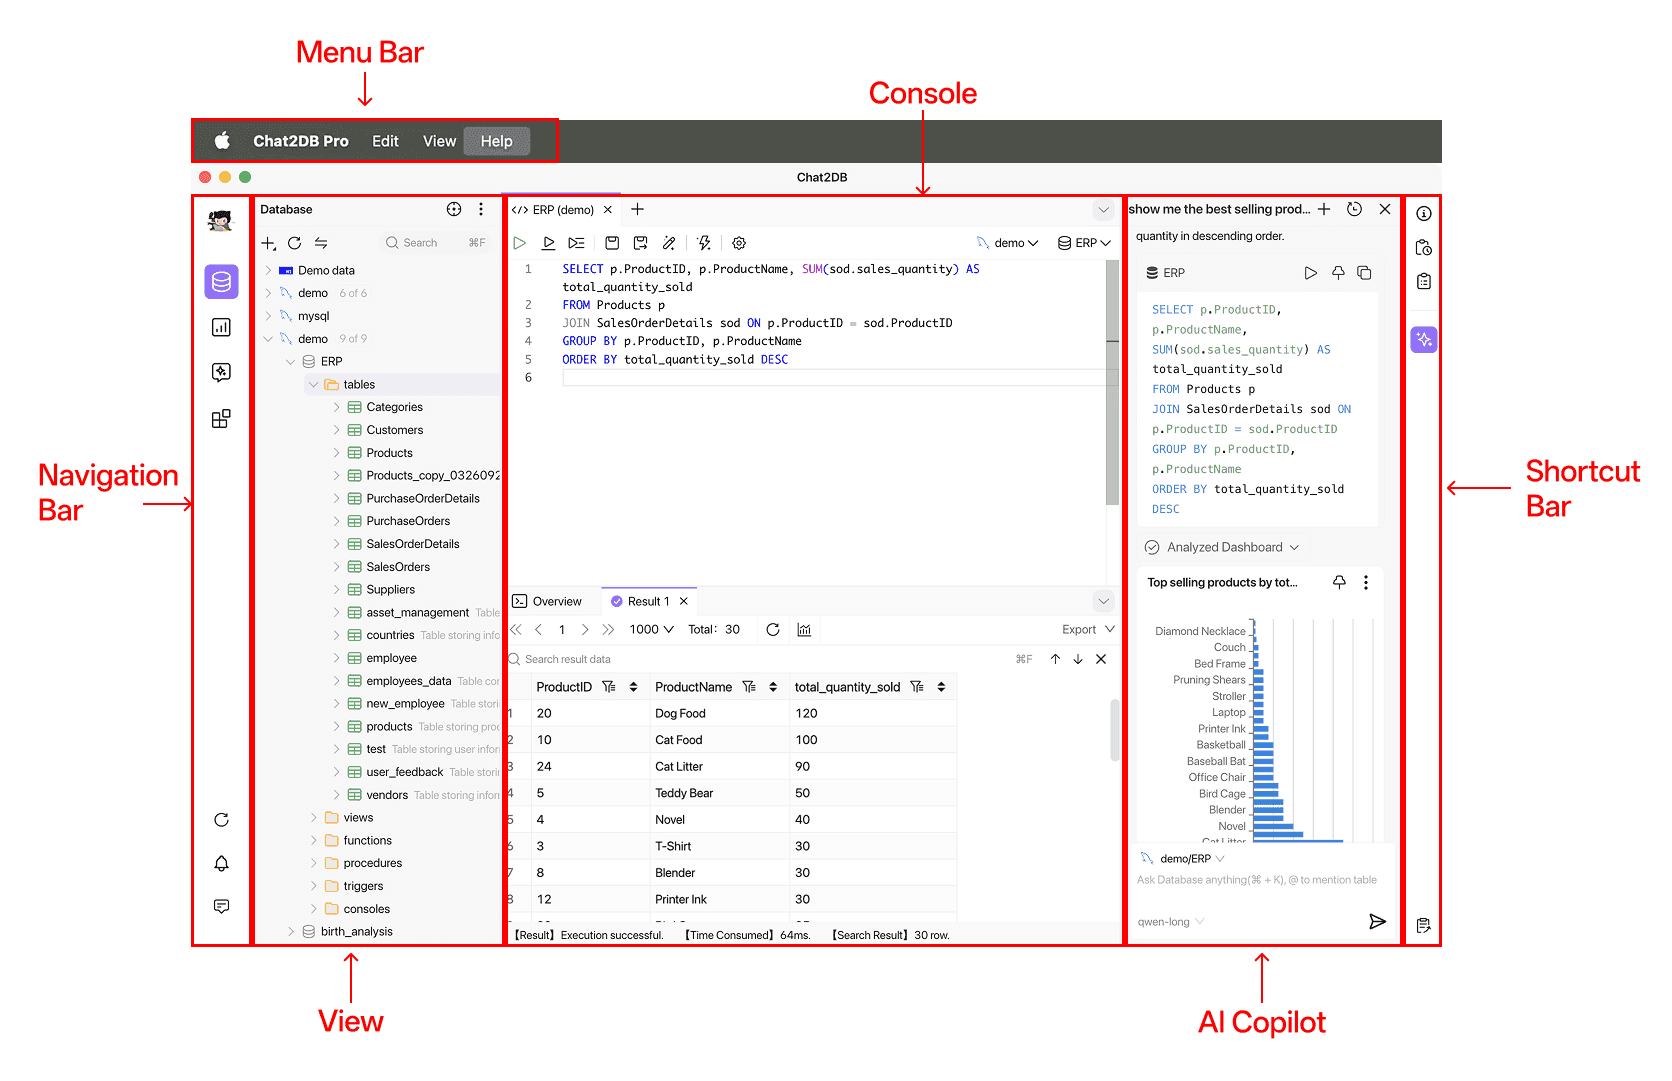Click the lightning bolt icon in the console toolbar
This screenshot has width=1672, height=1081.
point(704,243)
